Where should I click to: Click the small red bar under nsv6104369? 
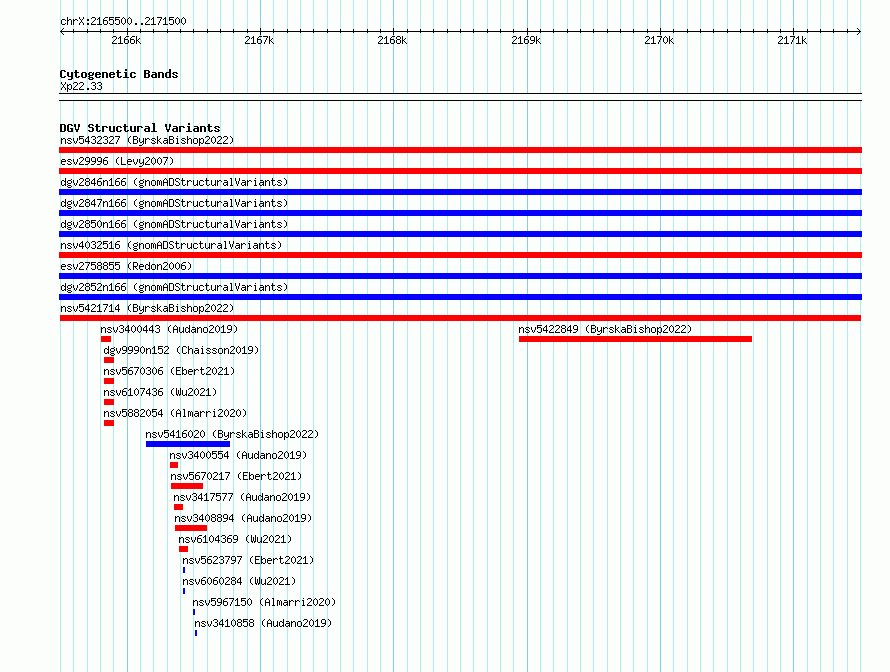183,549
